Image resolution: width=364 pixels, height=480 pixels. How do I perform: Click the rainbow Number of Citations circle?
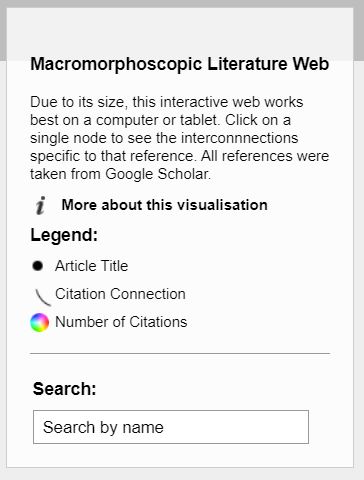40,323
